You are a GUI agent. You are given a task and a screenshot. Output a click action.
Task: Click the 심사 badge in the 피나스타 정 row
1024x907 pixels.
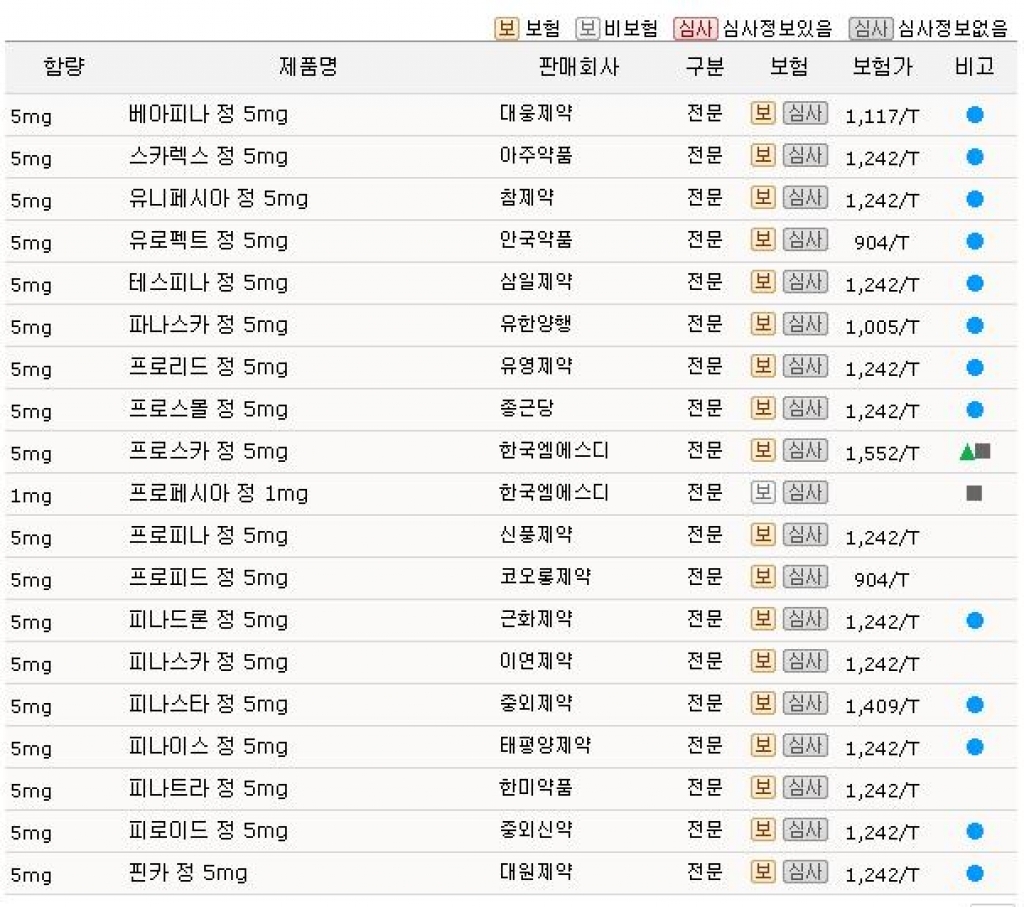point(805,703)
